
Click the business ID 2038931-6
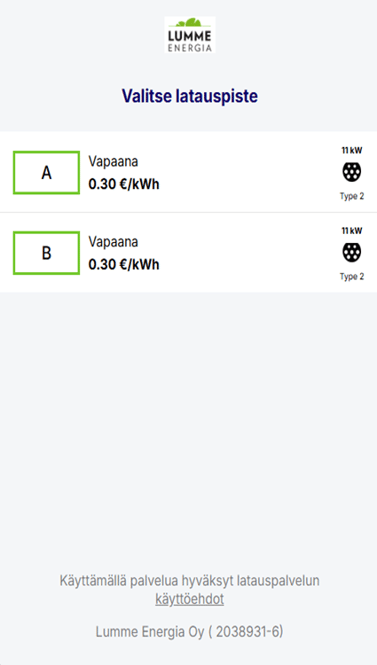[248, 632]
